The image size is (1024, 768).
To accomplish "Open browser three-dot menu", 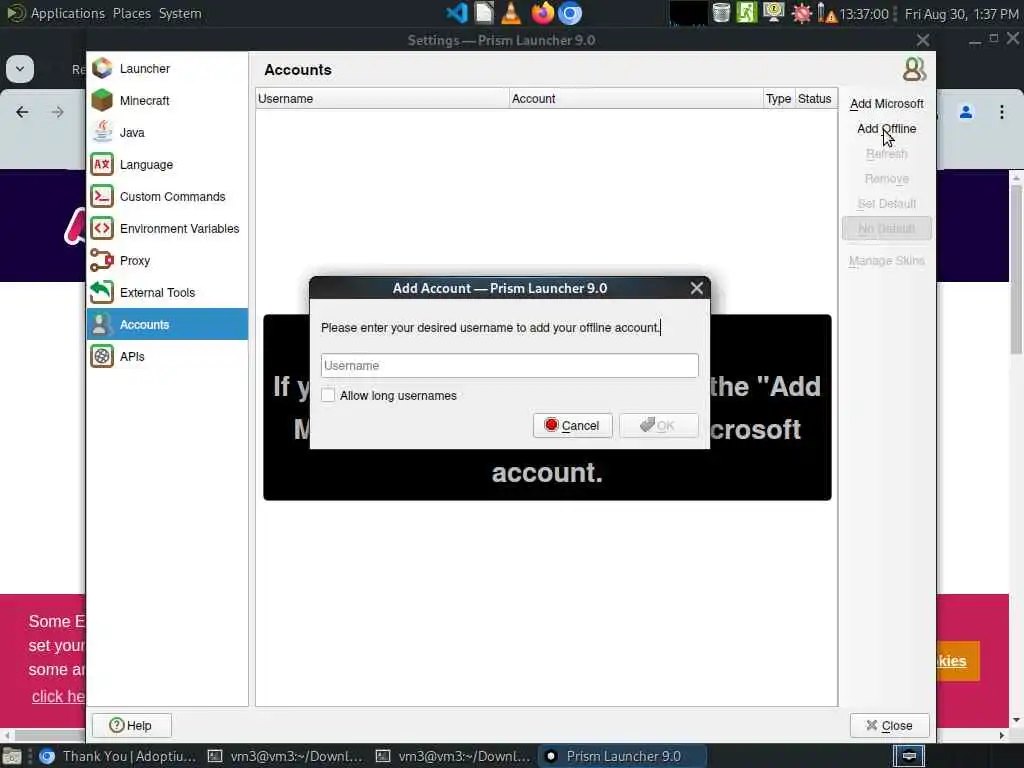I will tap(1002, 112).
